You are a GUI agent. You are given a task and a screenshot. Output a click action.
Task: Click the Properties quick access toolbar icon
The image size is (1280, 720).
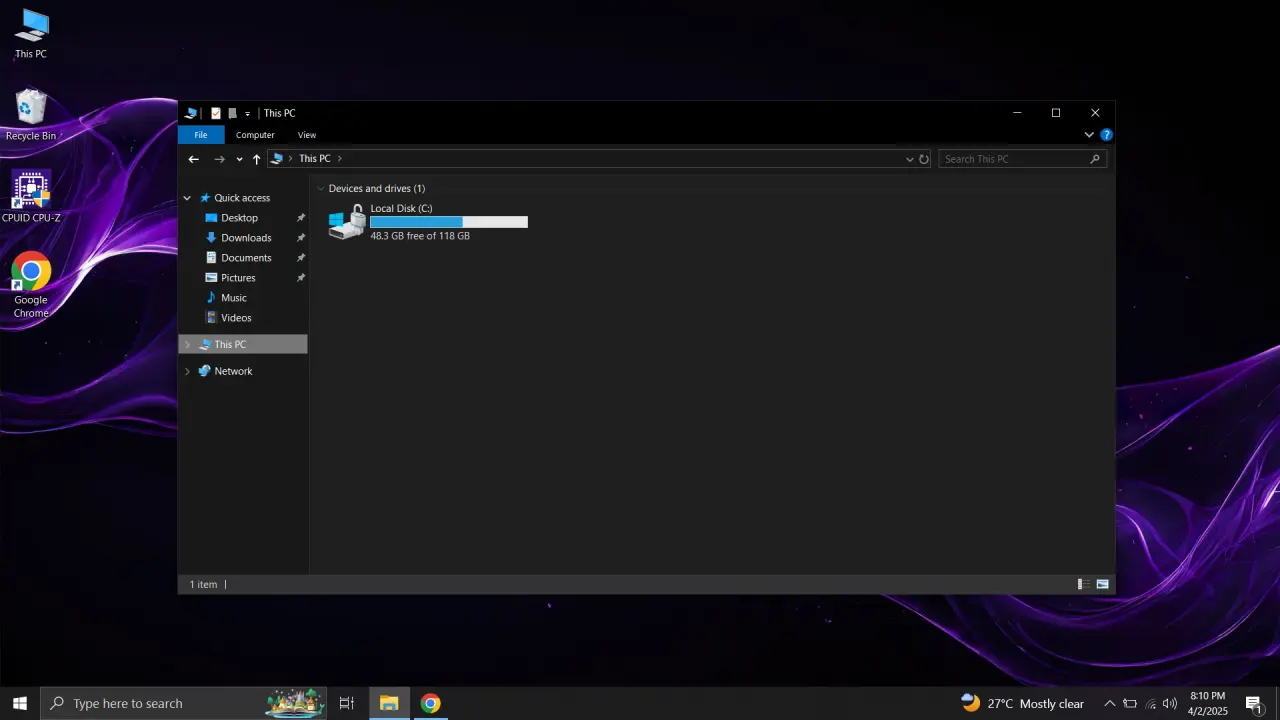[x=215, y=113]
